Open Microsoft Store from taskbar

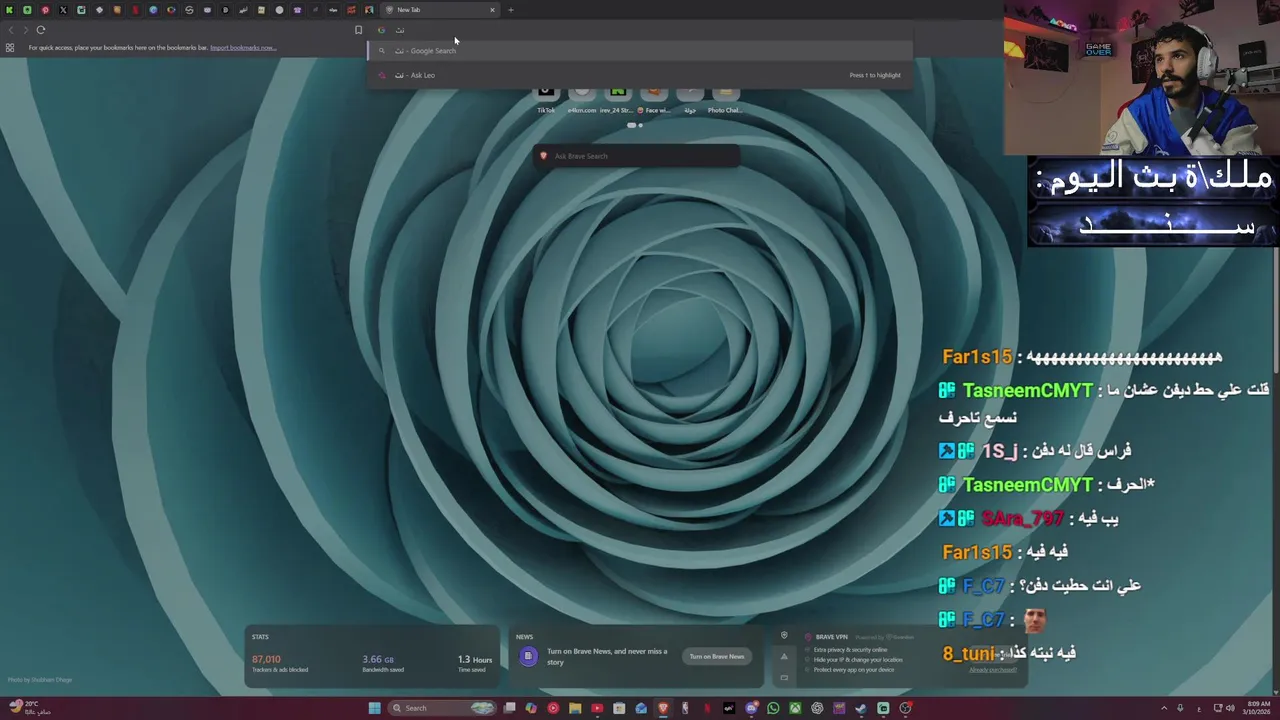tap(619, 708)
